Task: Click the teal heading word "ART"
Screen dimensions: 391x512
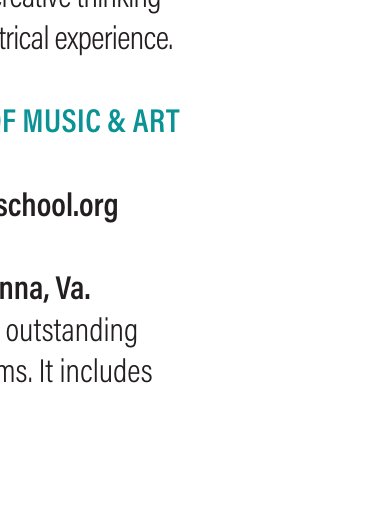Action: [156, 121]
